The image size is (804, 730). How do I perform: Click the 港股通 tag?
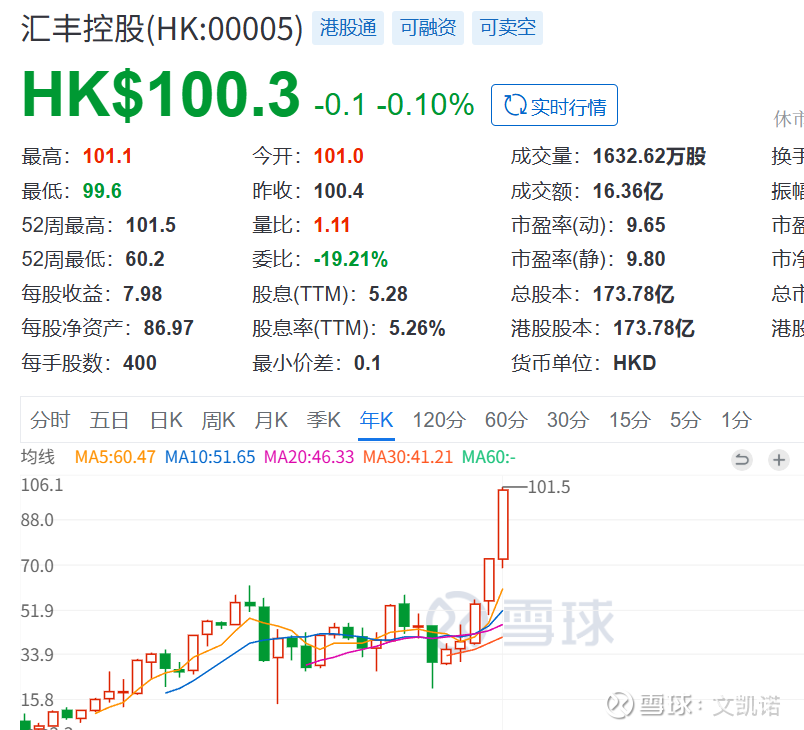(348, 28)
